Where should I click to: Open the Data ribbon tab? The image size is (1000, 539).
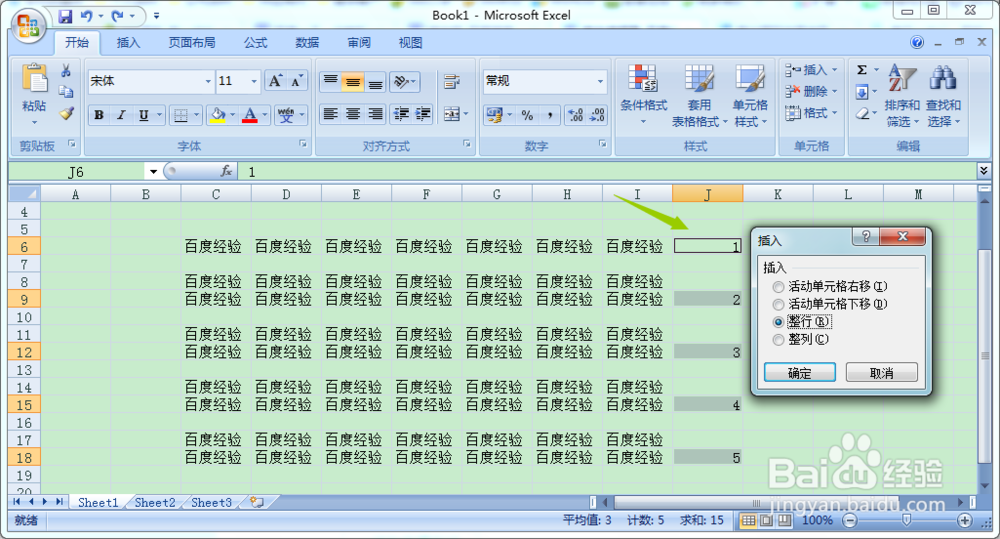tap(307, 43)
